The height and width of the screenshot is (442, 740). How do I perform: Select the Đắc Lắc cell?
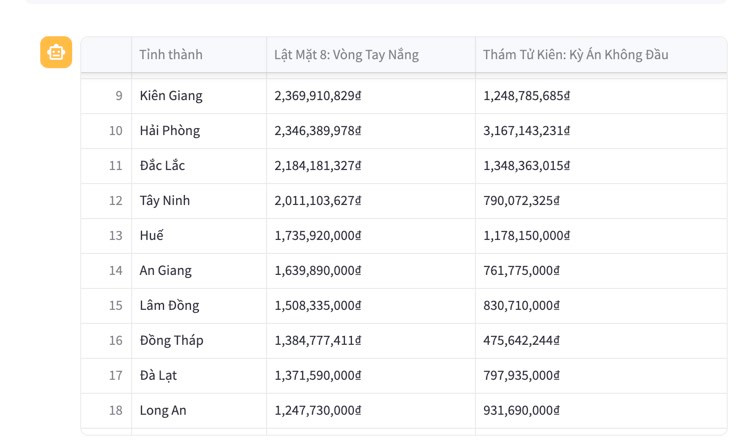tap(199, 166)
